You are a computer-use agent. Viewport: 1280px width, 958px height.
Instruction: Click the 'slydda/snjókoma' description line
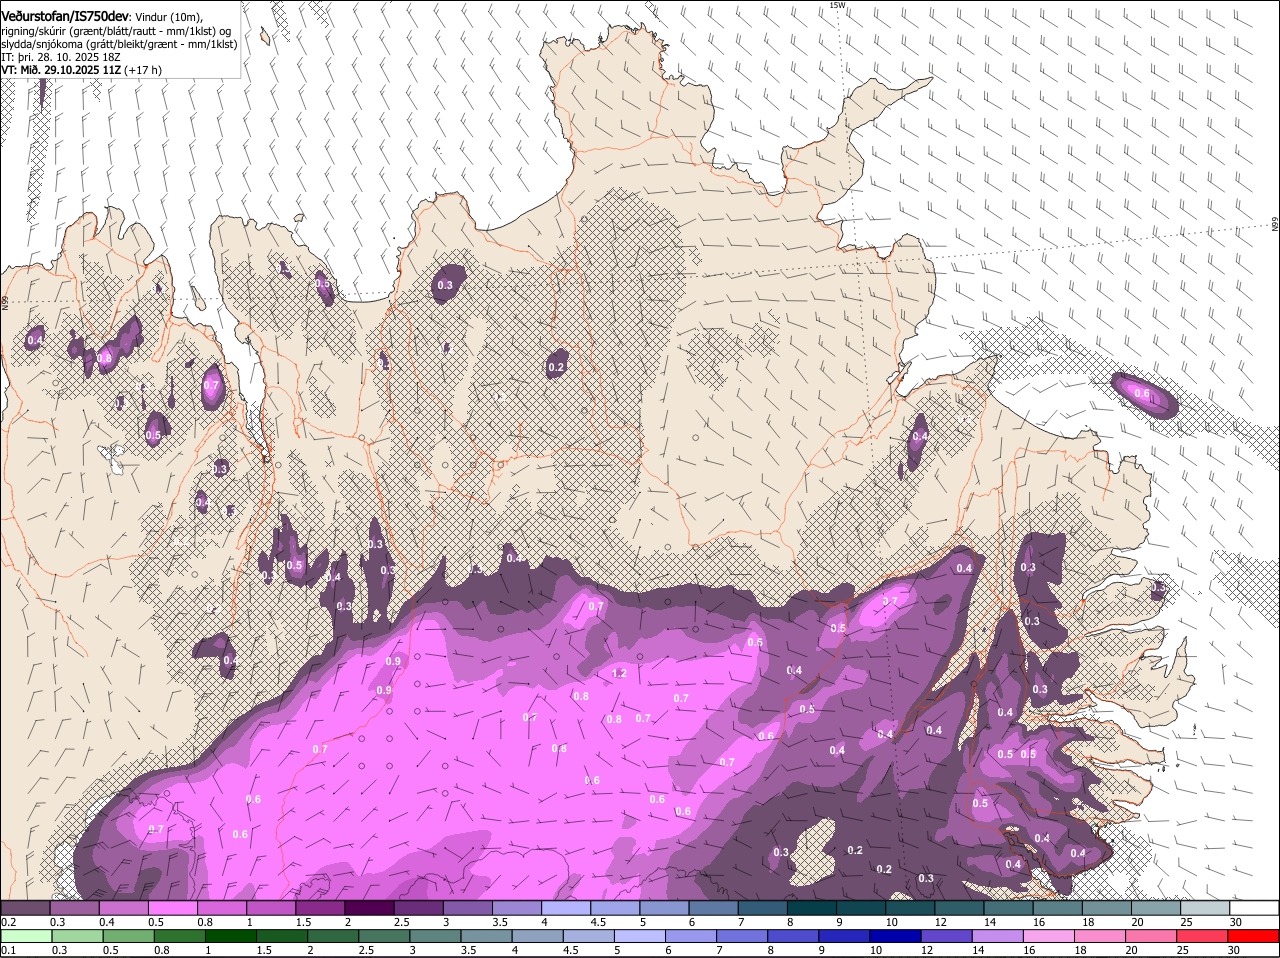pyautogui.click(x=119, y=44)
